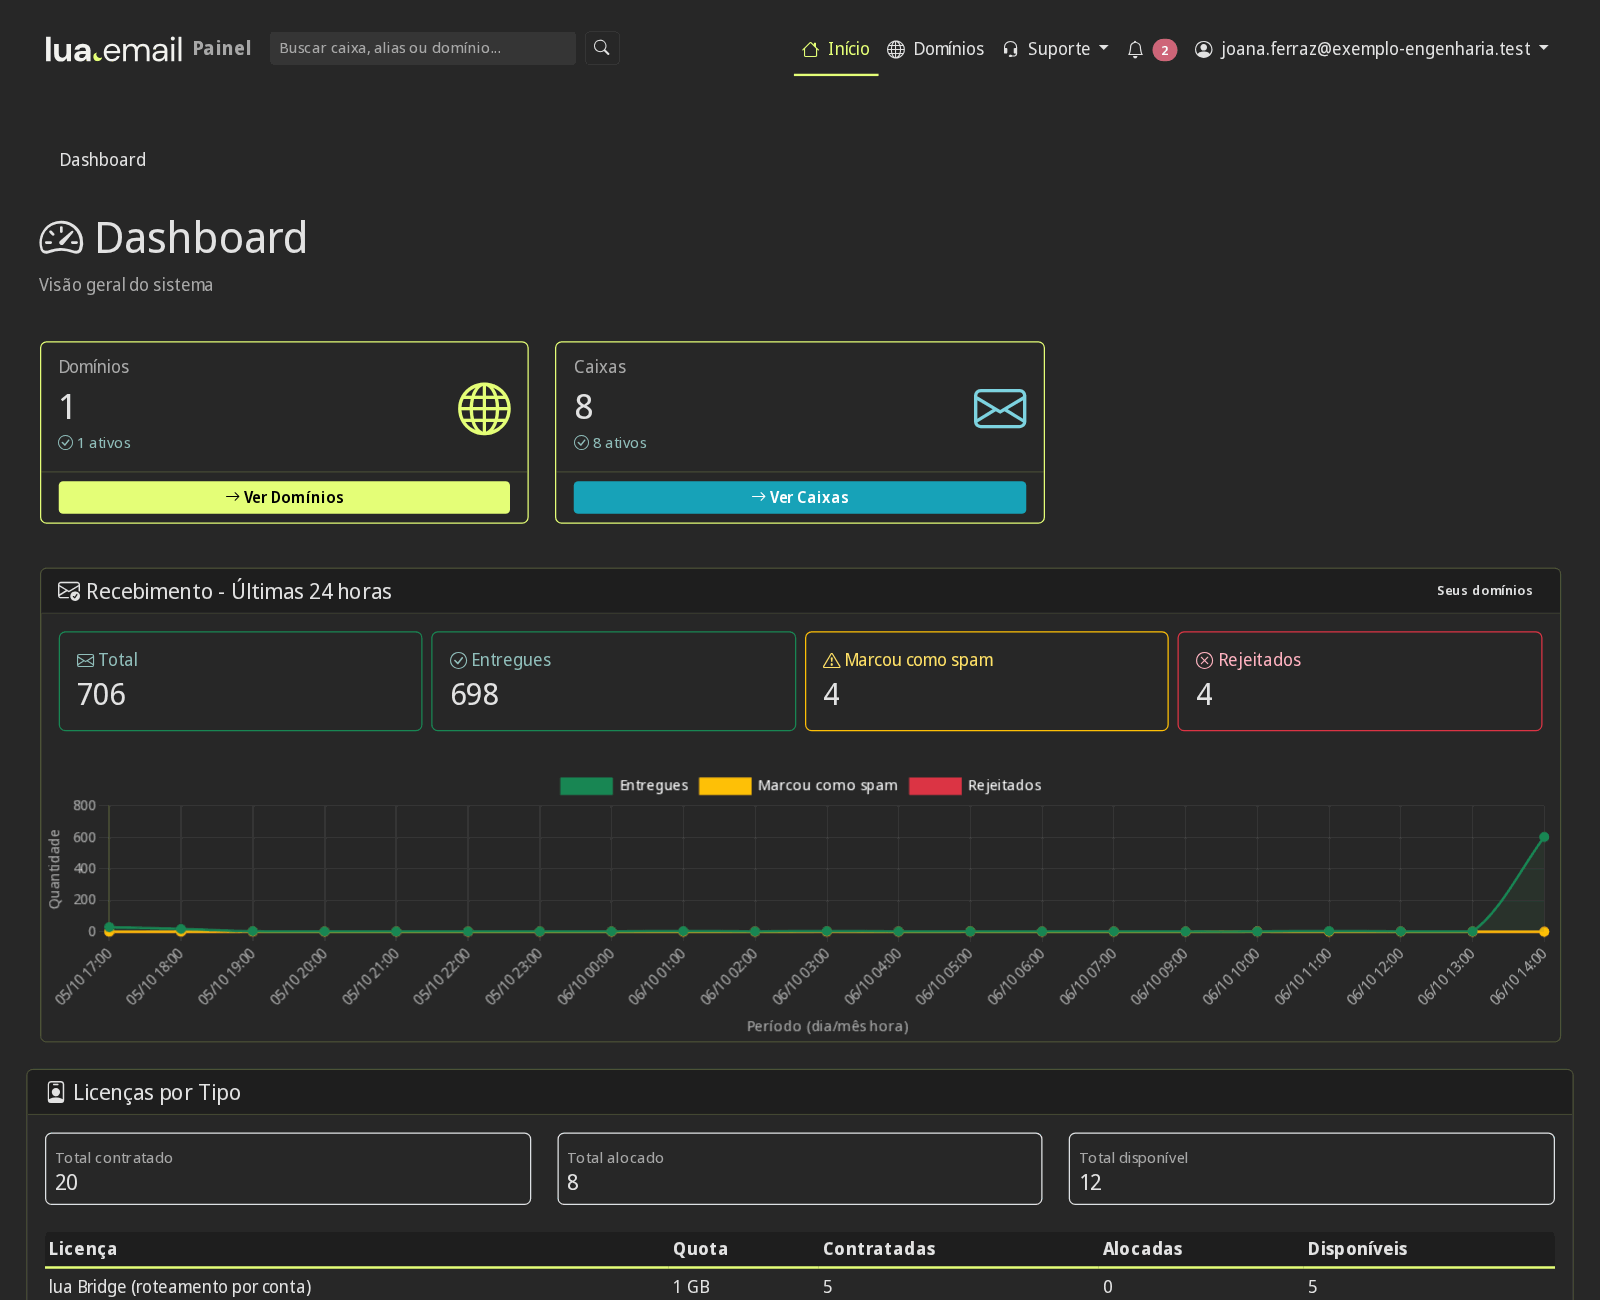Go to the Início tab
The height and width of the screenshot is (1300, 1600).
(x=836, y=49)
